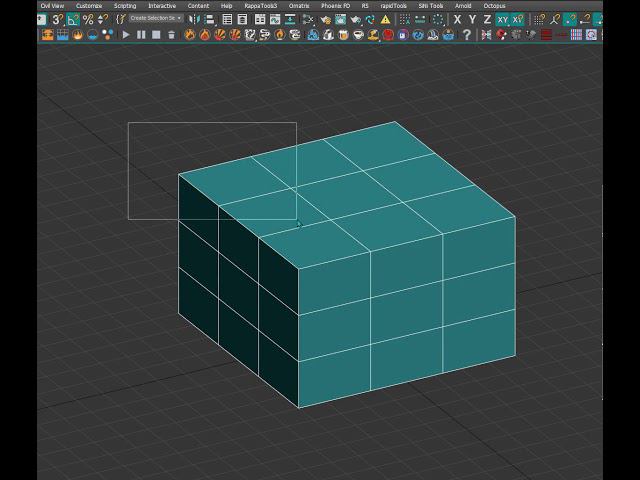Pause the Phoenix simulation
This screenshot has width=640, height=480.
tap(141, 35)
